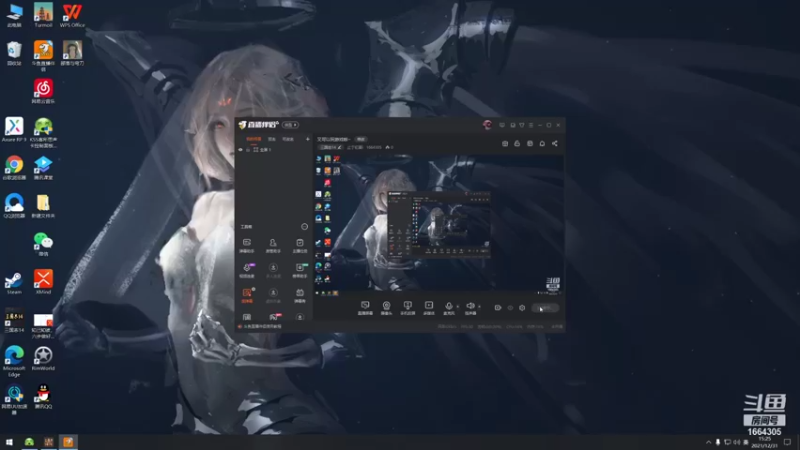Screen dimensions: 800x450
Task: Open the XMind desktop shortcut
Action: click(43, 282)
